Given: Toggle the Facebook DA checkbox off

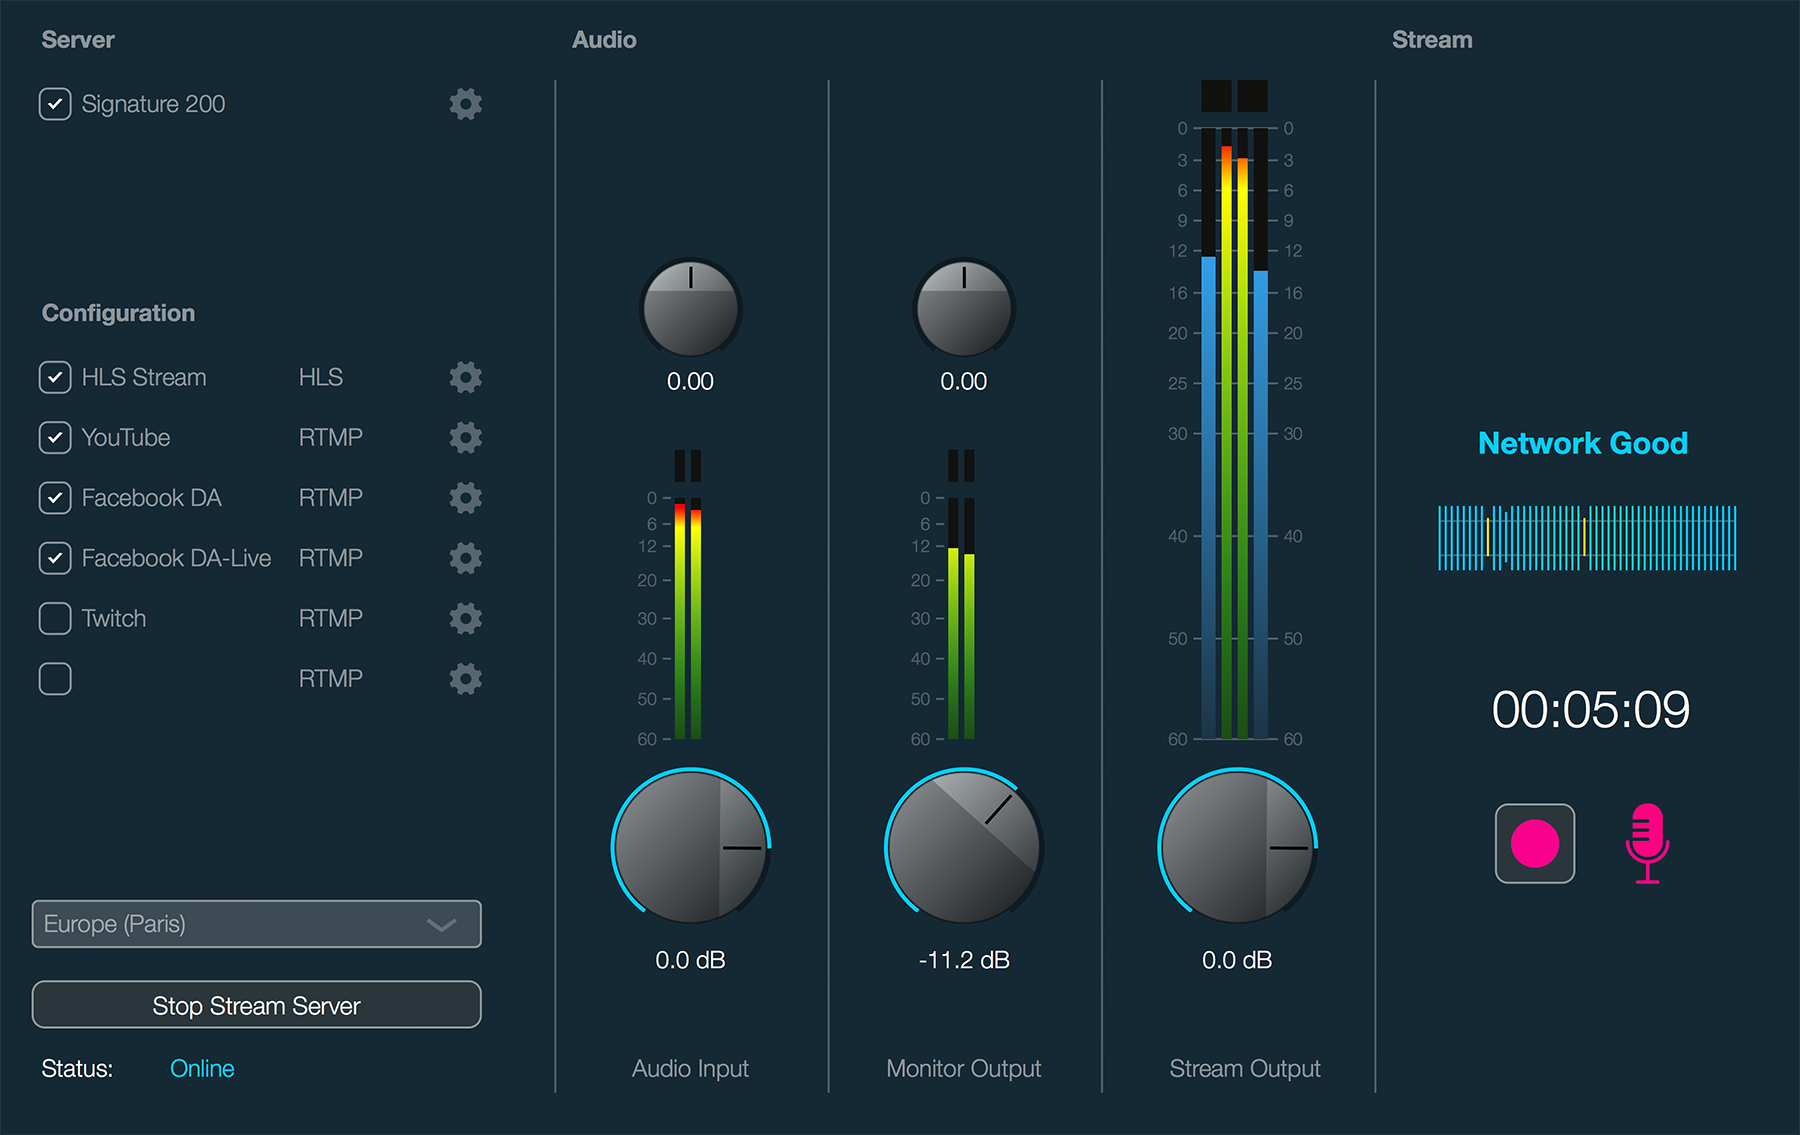Looking at the screenshot, I should [55, 497].
